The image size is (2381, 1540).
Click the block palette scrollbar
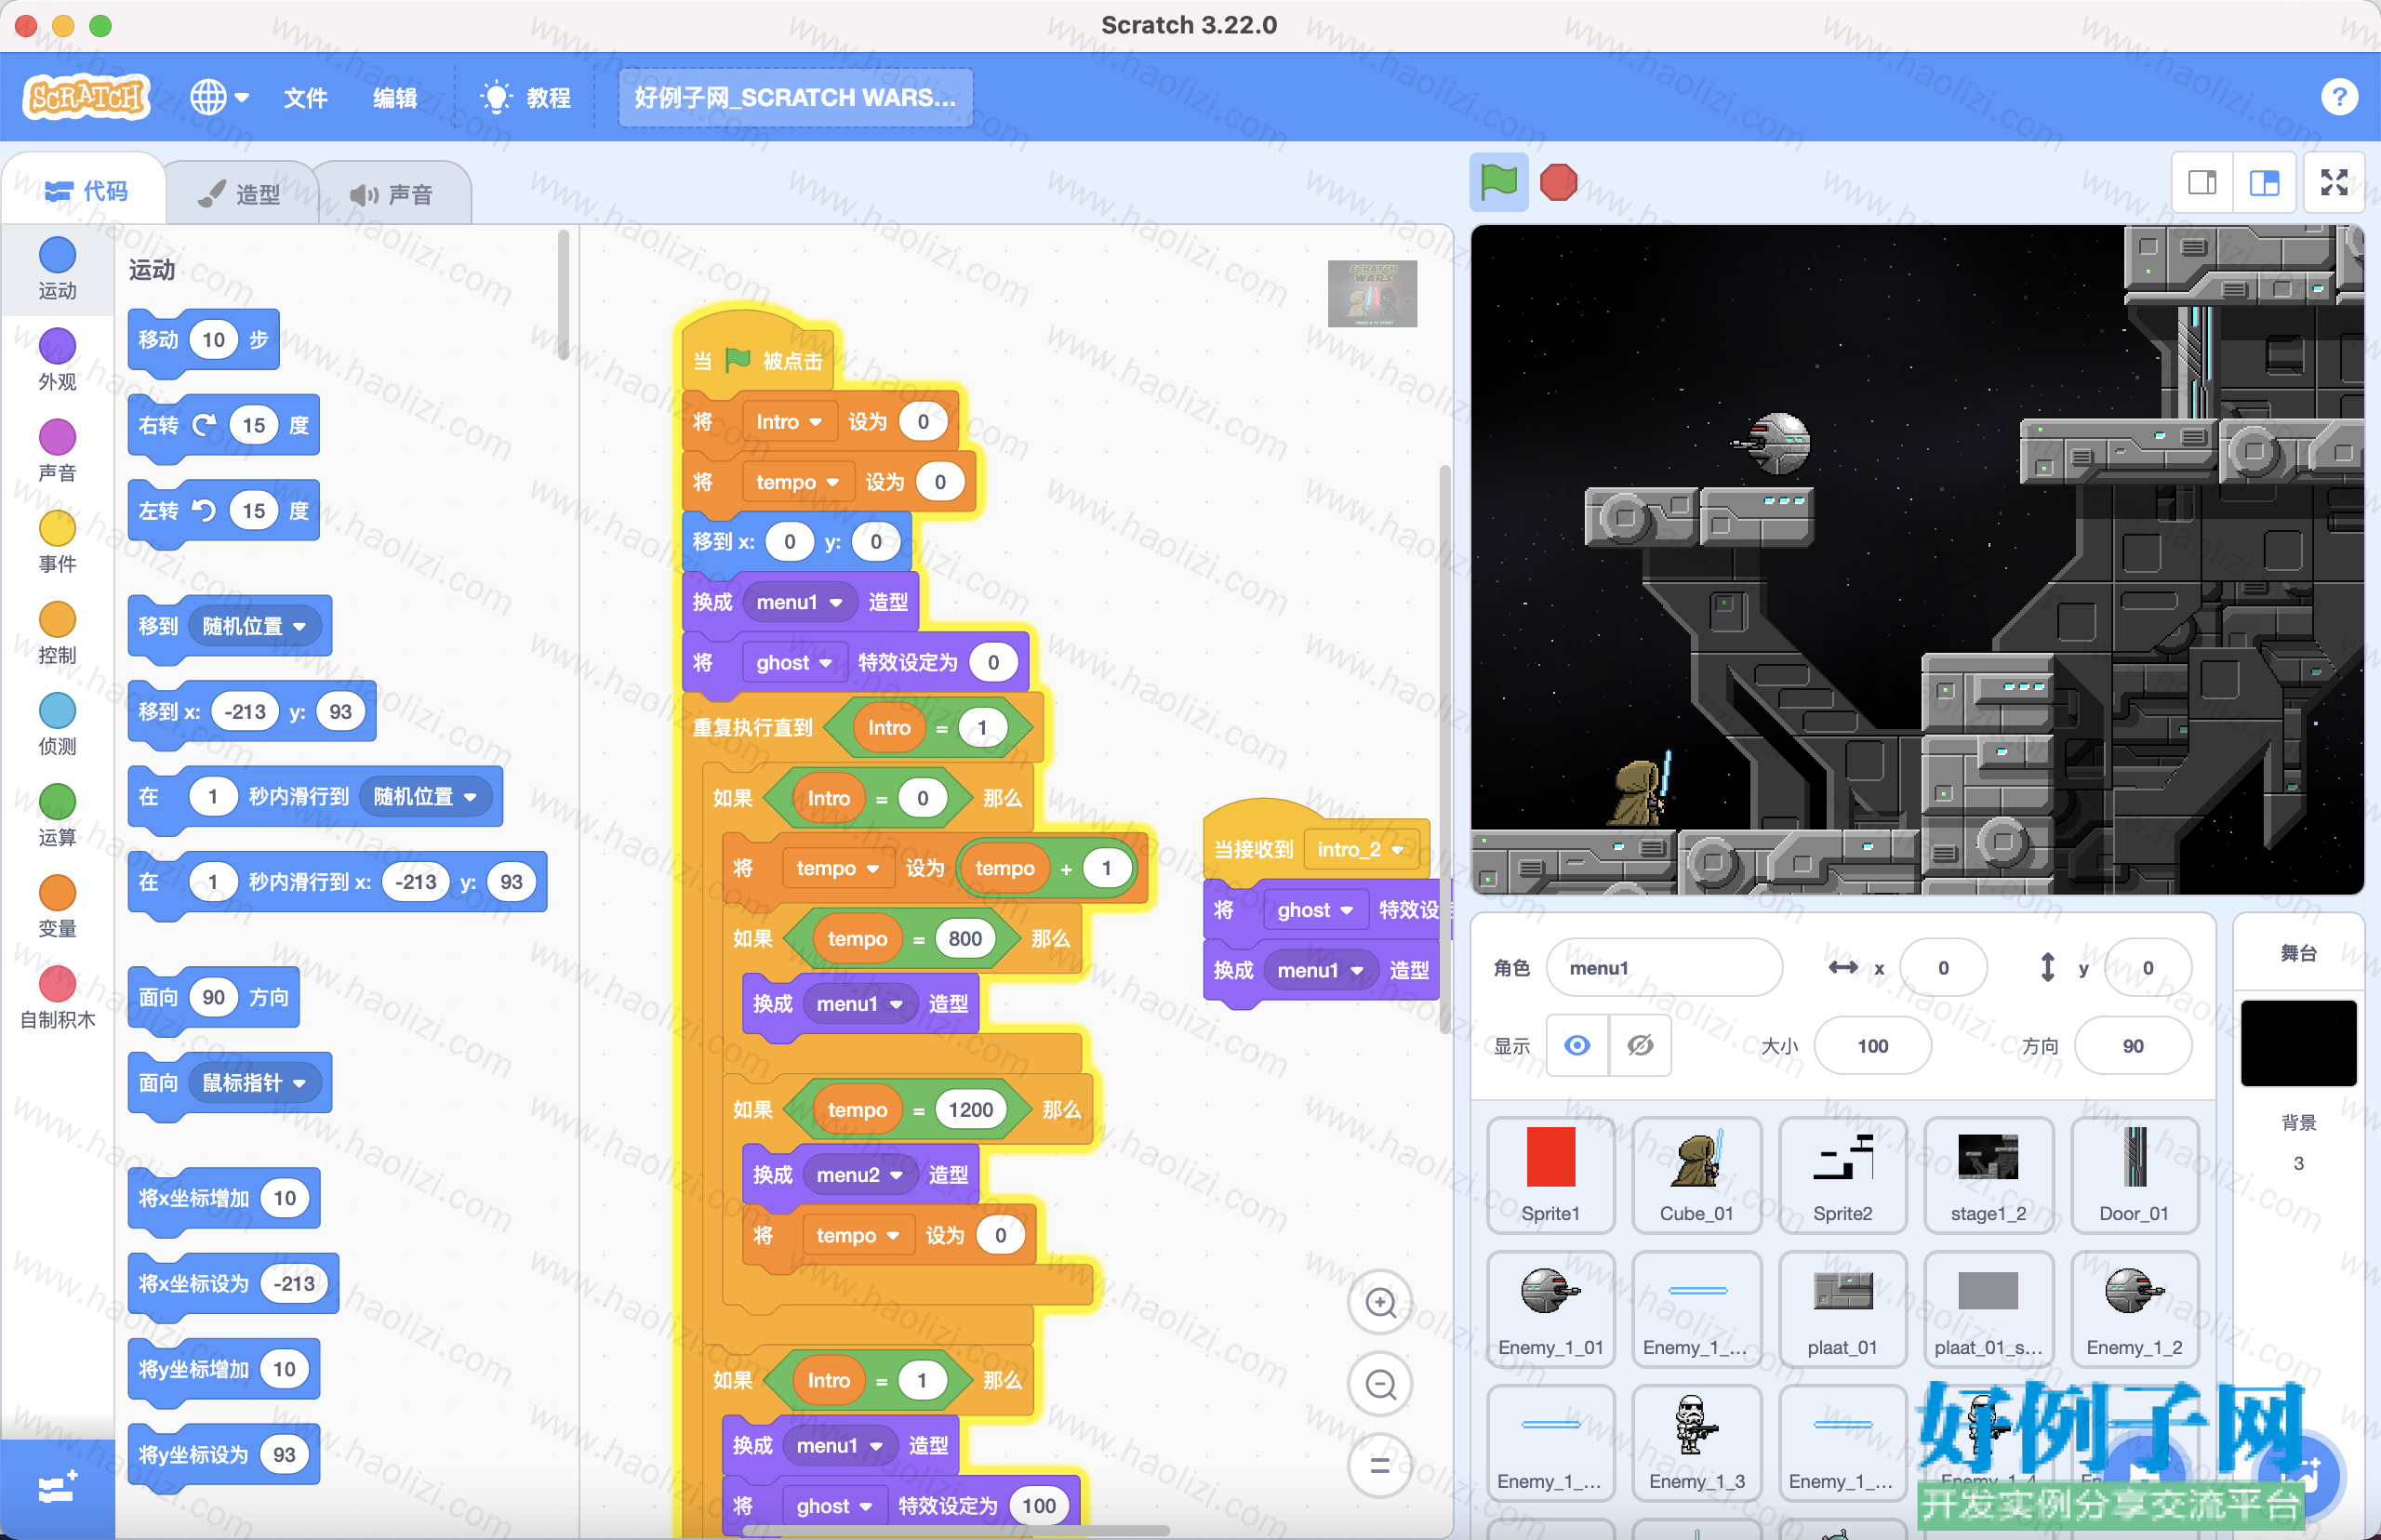click(x=563, y=295)
